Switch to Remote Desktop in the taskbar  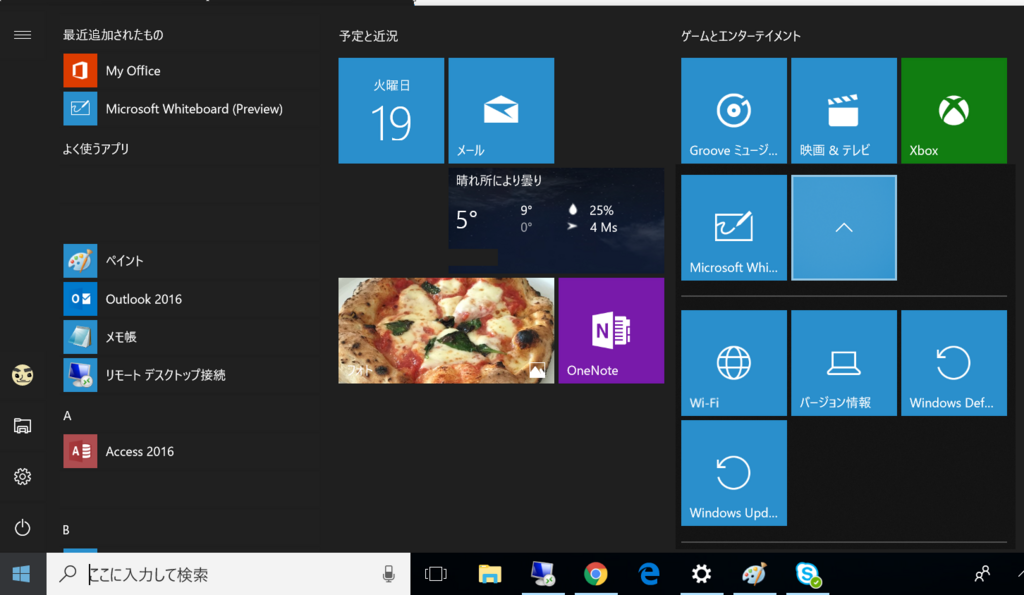coord(543,574)
